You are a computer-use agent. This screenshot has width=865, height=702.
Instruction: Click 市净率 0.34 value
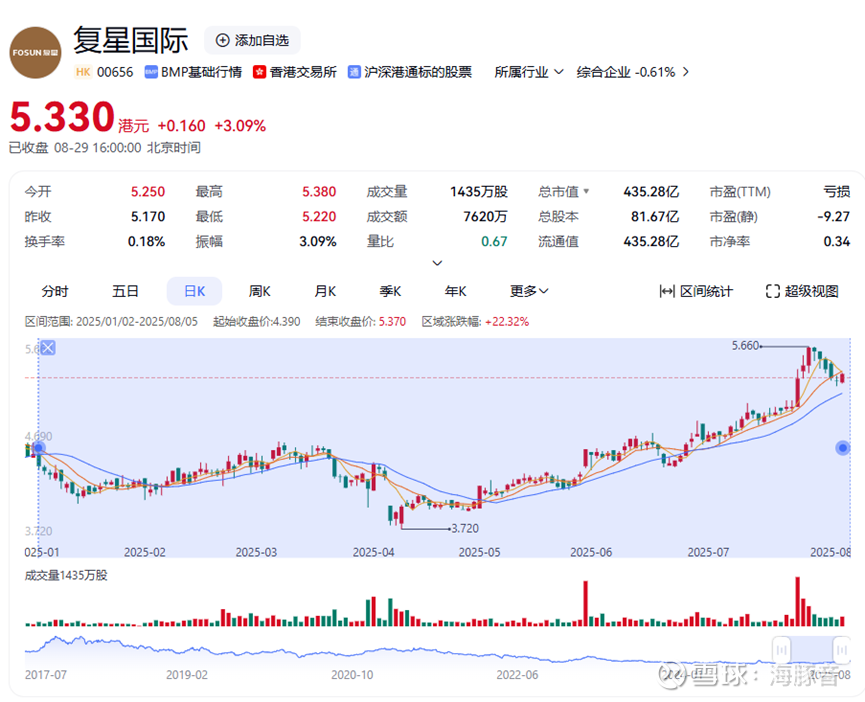pyautogui.click(x=837, y=242)
